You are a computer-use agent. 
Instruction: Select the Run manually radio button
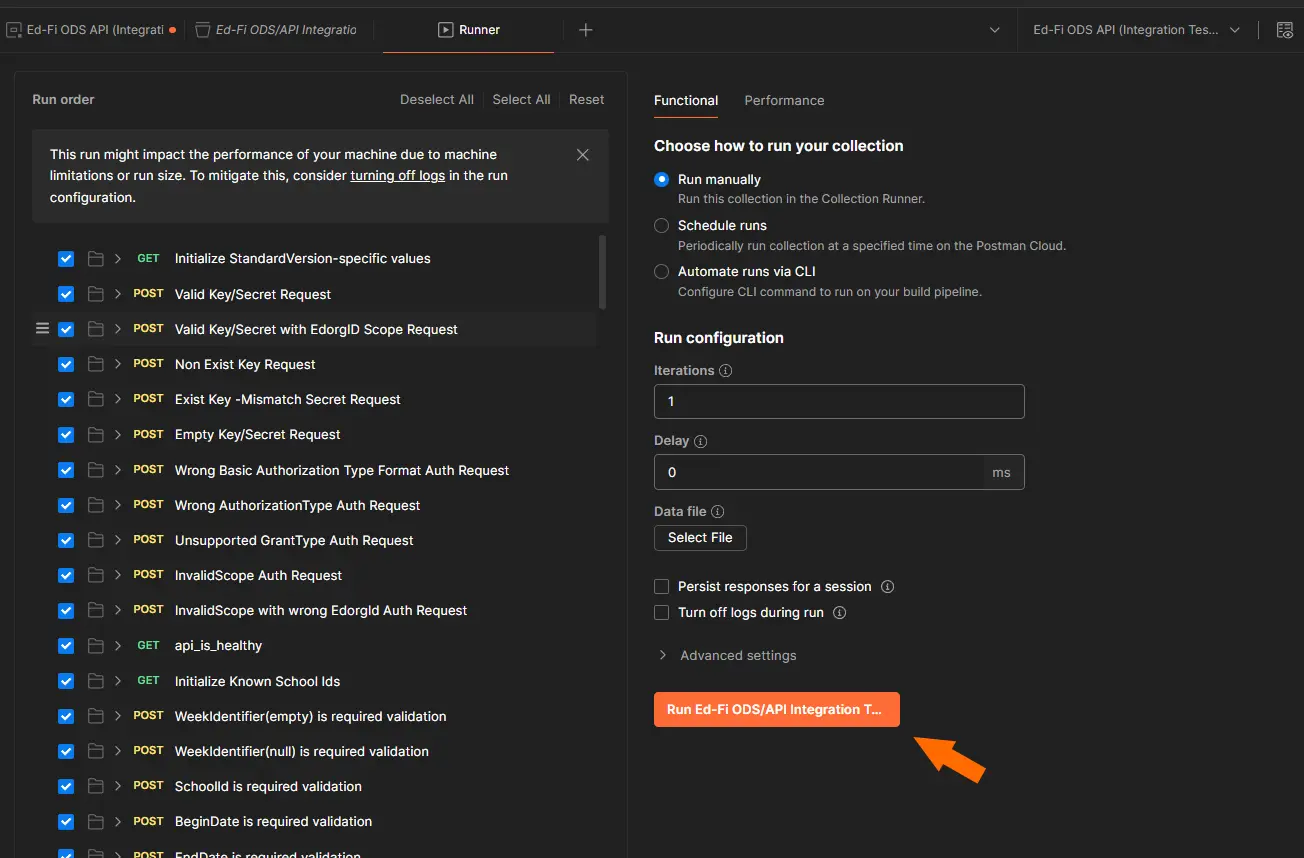pyautogui.click(x=661, y=180)
